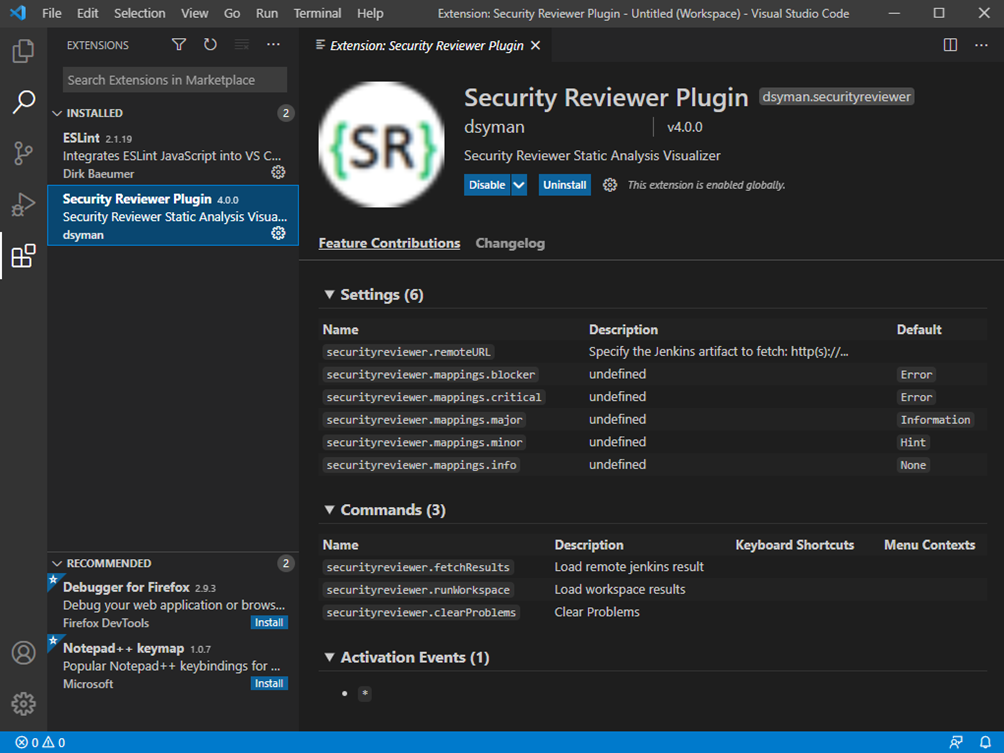Open the Accounts icon in the activity bar

[x=23, y=652]
